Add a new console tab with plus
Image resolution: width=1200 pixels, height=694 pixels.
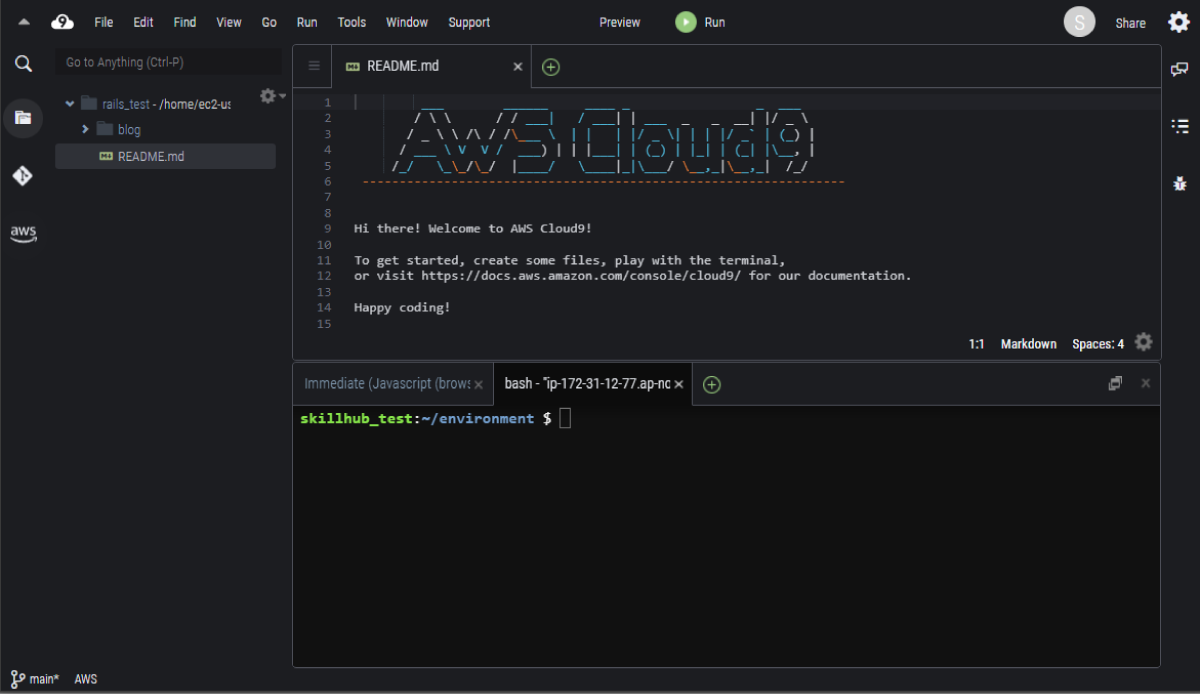tap(711, 385)
